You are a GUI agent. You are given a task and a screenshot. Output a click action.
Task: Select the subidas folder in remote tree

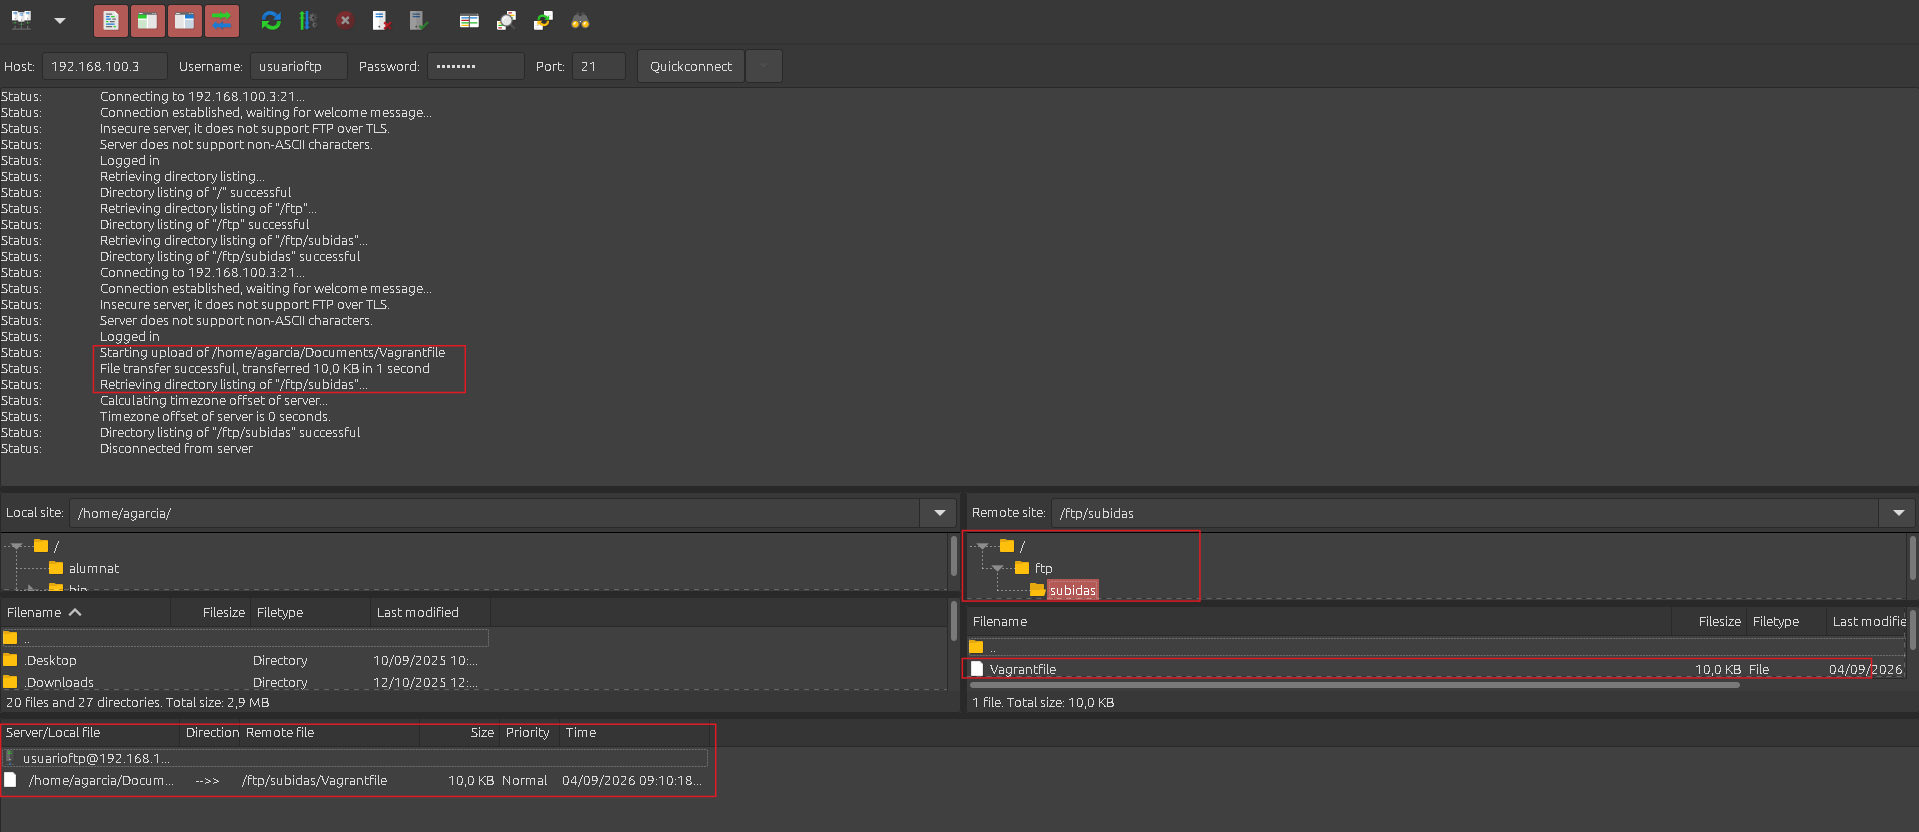click(1072, 590)
